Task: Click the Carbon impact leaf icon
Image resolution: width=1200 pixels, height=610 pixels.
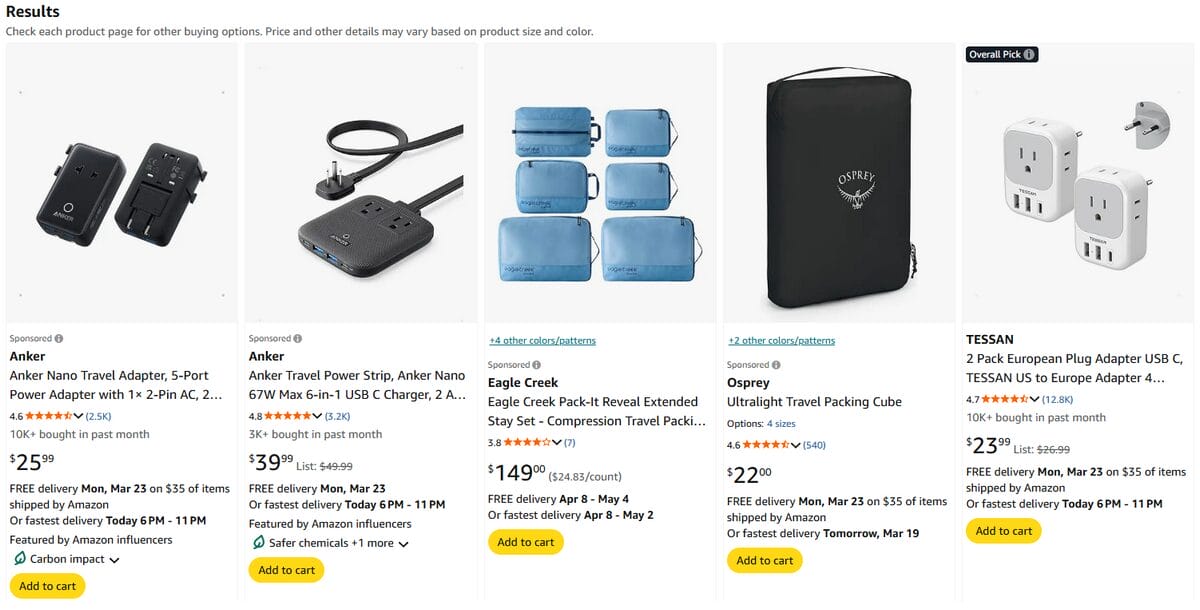Action: pos(18,559)
